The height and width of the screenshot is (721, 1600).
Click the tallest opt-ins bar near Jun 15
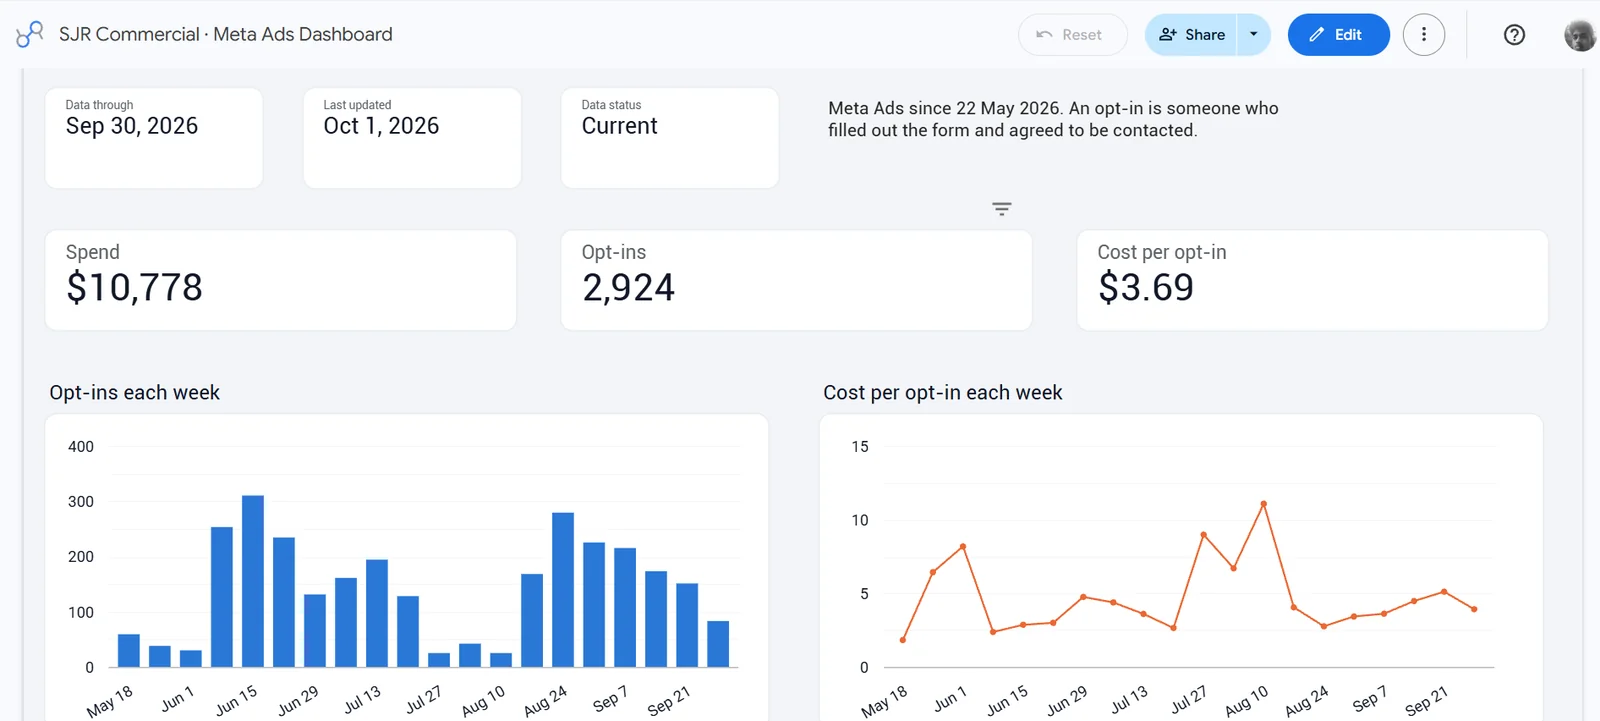pyautogui.click(x=253, y=581)
